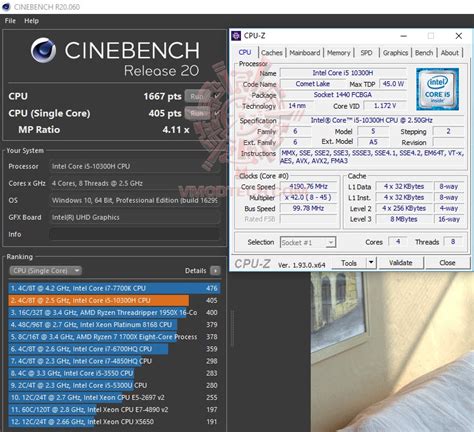Switch to the Caches tab in CPU-Z
This screenshot has width=474, height=432.
click(272, 53)
